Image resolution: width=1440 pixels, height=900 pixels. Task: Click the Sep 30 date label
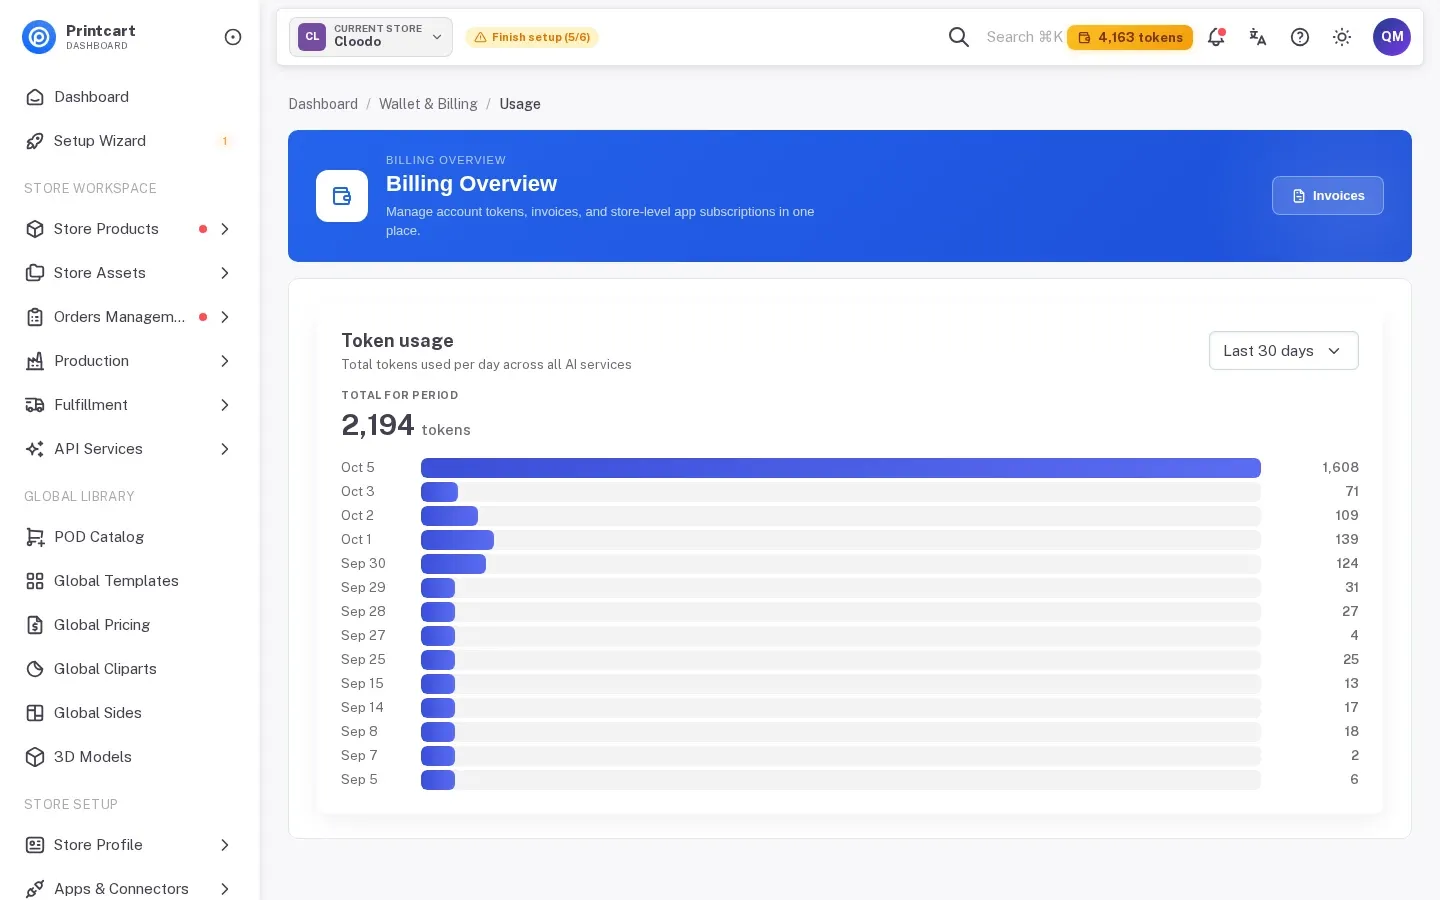click(363, 564)
